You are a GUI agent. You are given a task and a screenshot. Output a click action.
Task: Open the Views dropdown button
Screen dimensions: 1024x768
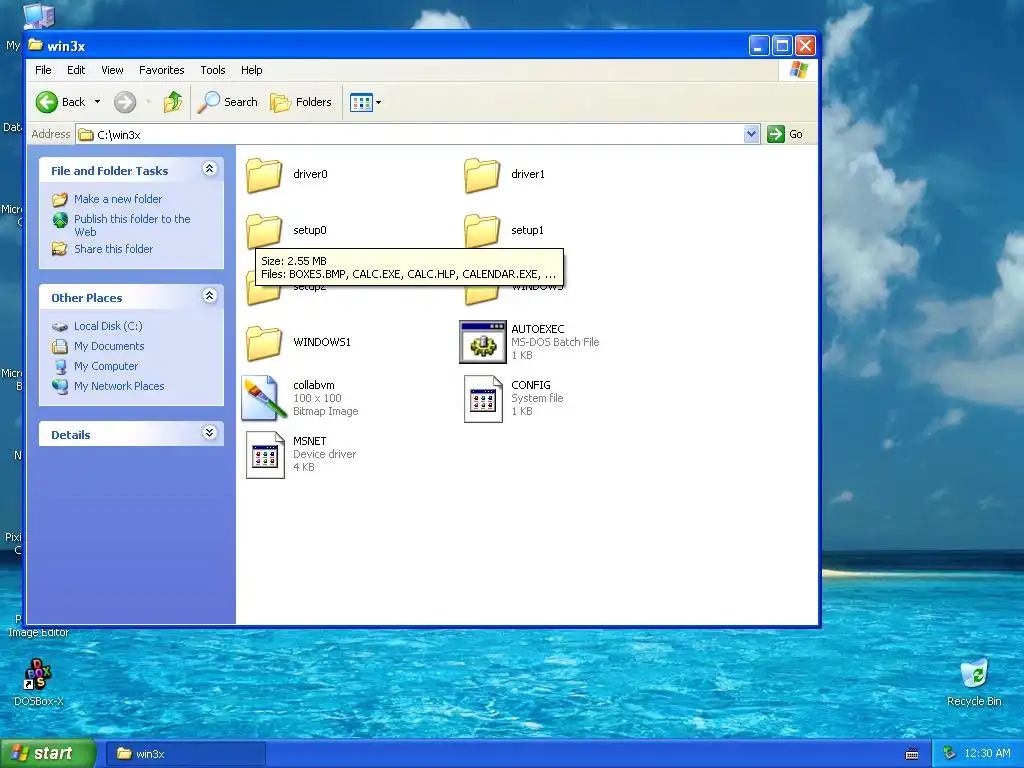[x=365, y=102]
